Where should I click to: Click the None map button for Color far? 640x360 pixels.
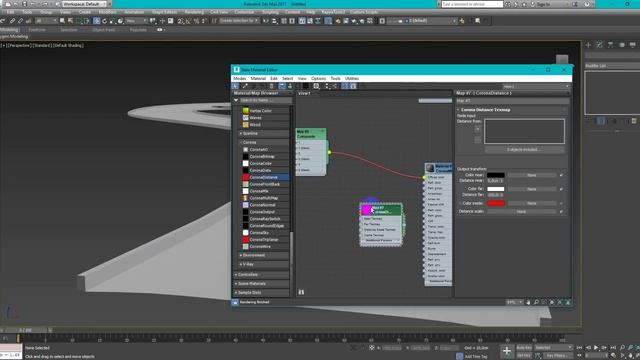pyautogui.click(x=531, y=189)
